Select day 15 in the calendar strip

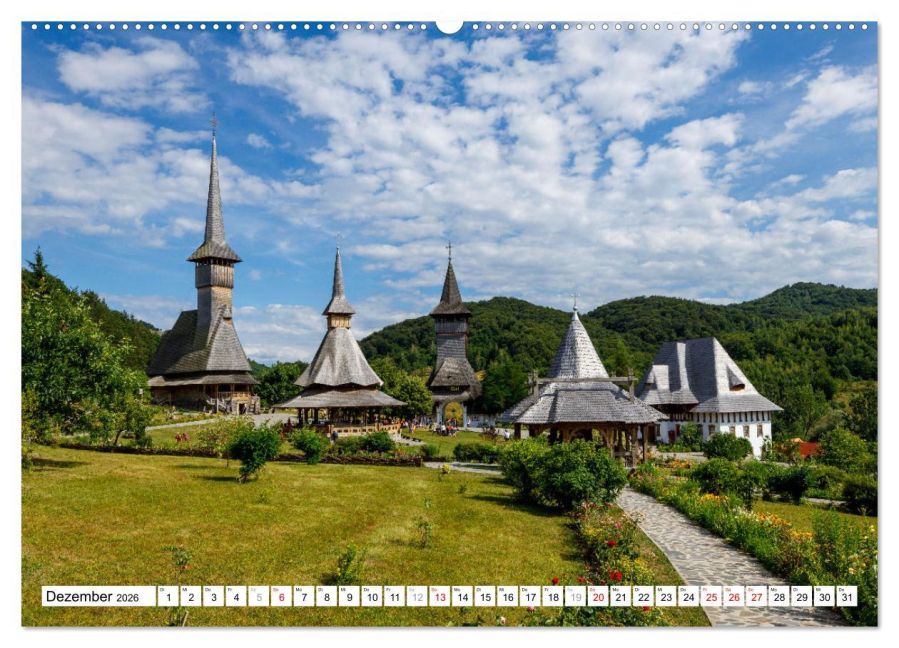(x=485, y=596)
